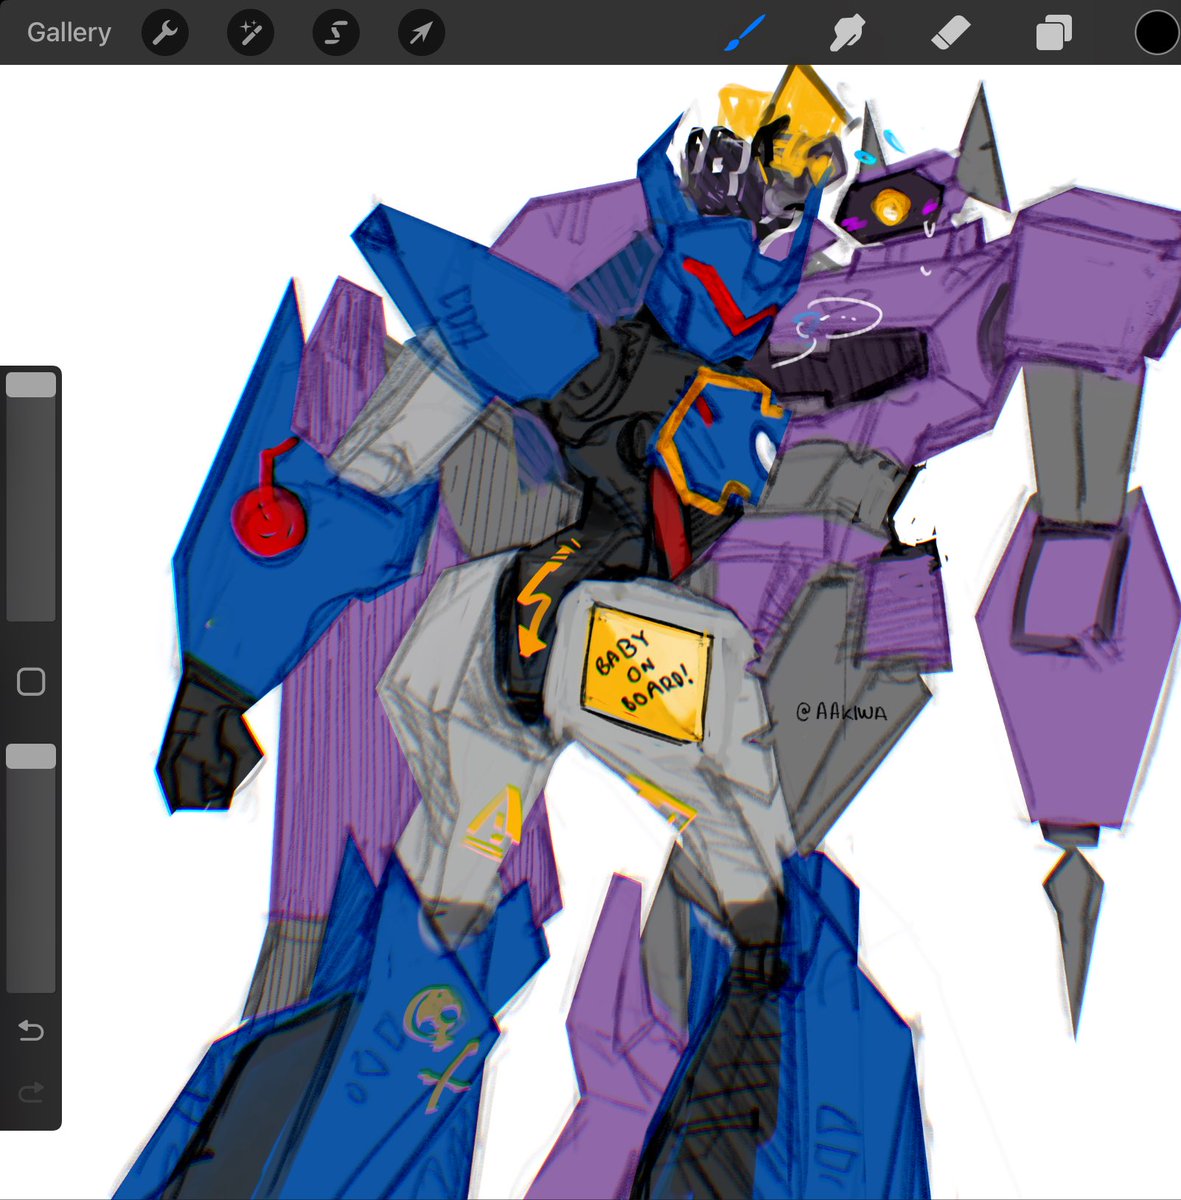The height and width of the screenshot is (1200, 1181).
Task: Select the Eraser tool
Action: pos(950,34)
